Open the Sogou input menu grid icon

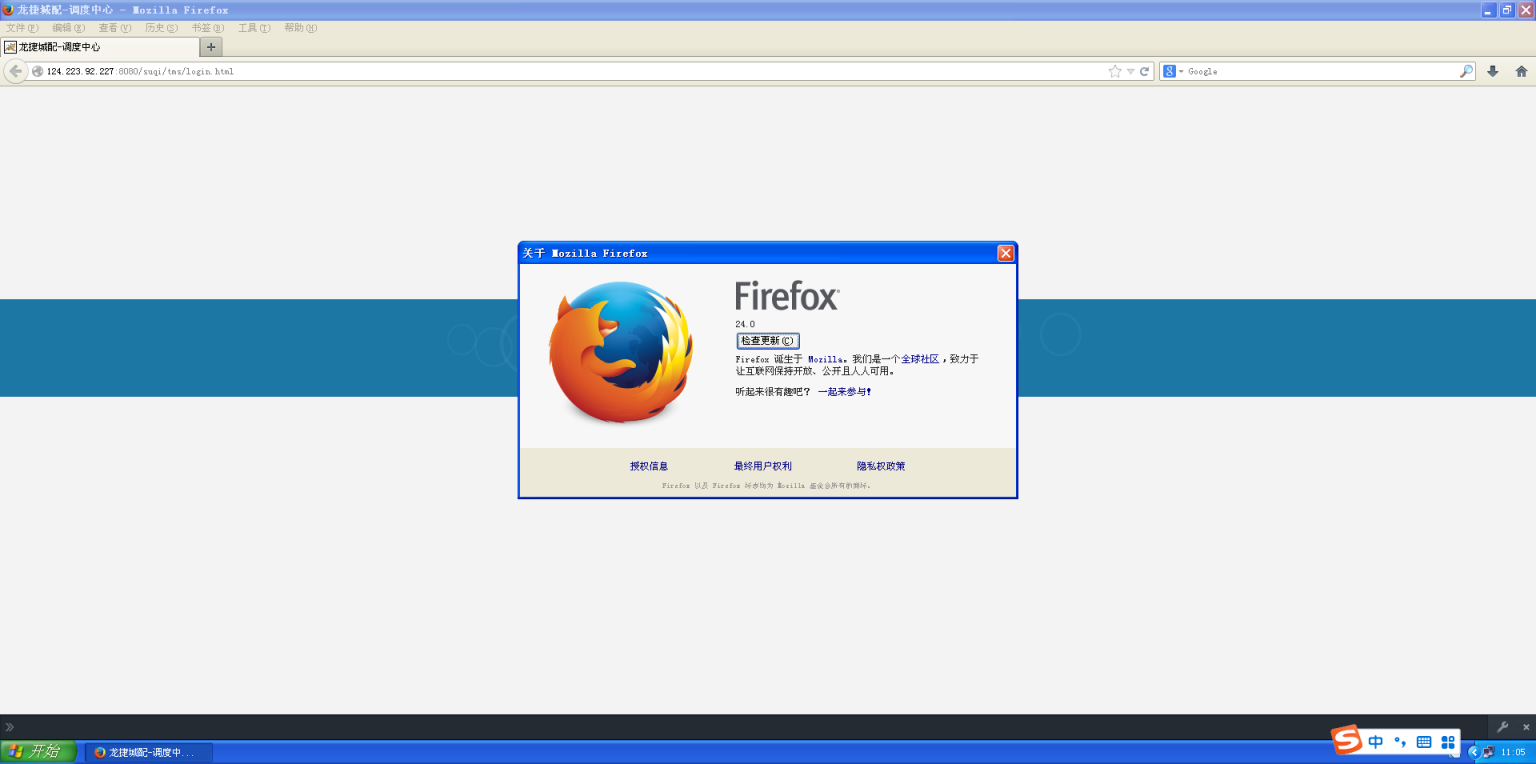point(1447,742)
